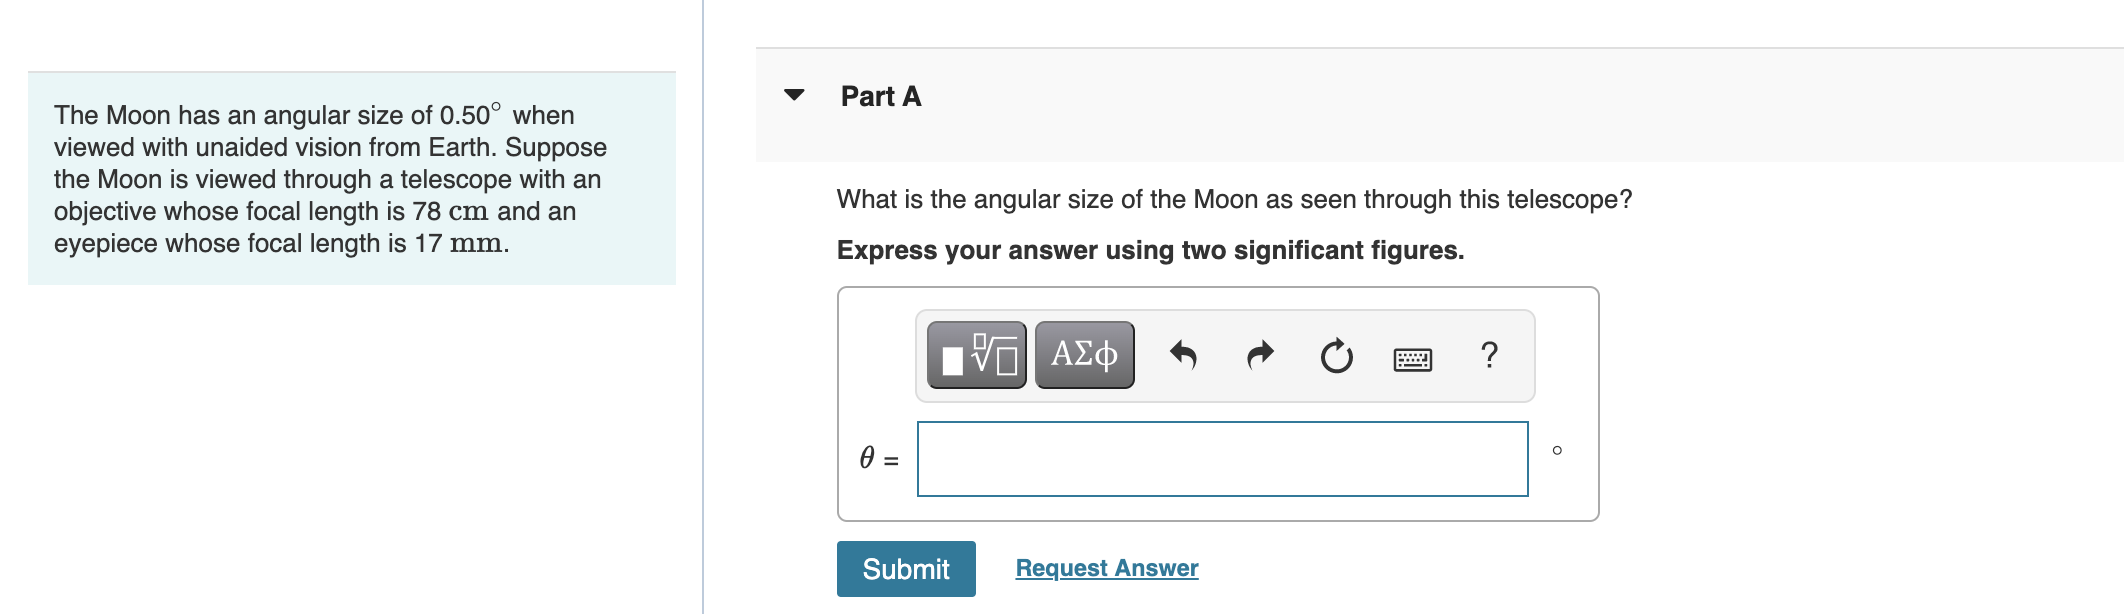The height and width of the screenshot is (614, 2124).
Task: Click the degree symbol beside the answer box
Action: [x=1556, y=452]
